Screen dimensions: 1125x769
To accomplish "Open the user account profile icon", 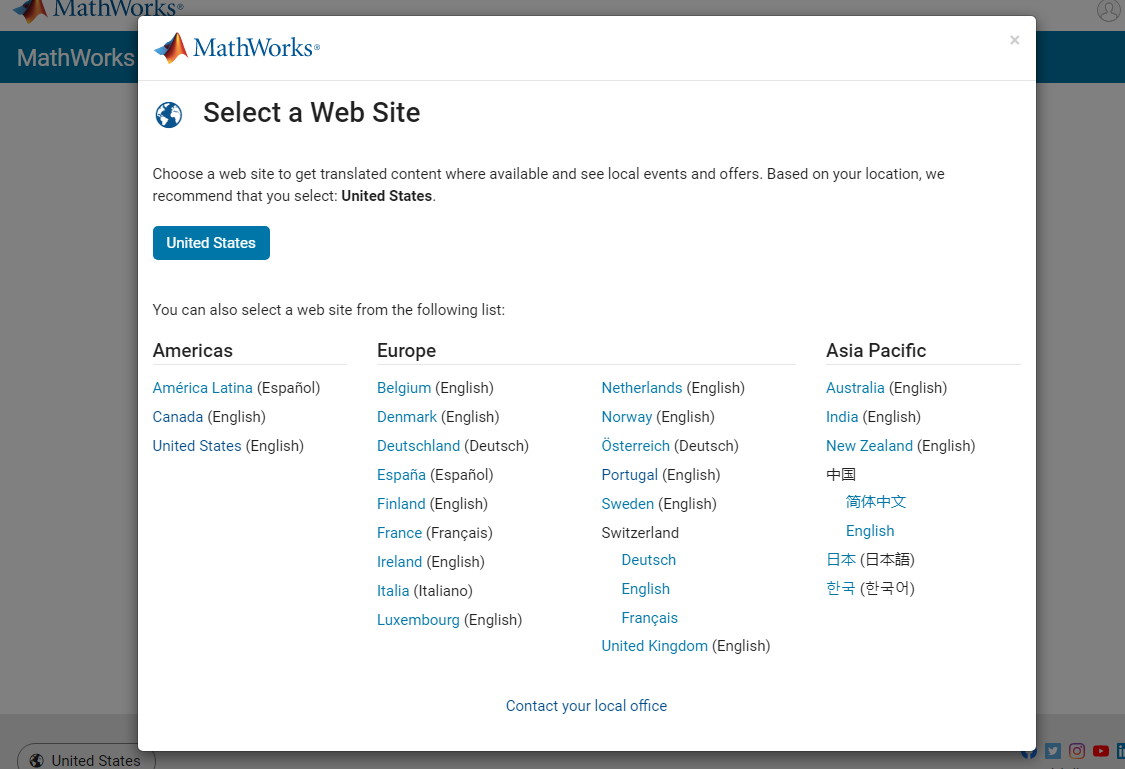I will 1108,10.
